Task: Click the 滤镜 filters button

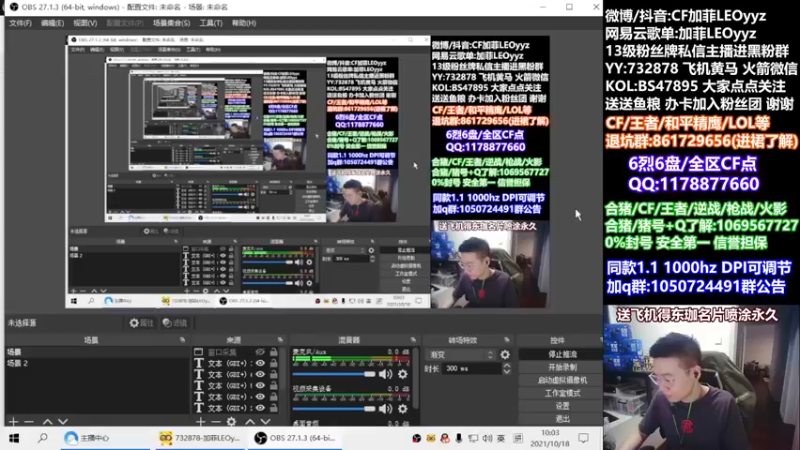Action: 175,323
